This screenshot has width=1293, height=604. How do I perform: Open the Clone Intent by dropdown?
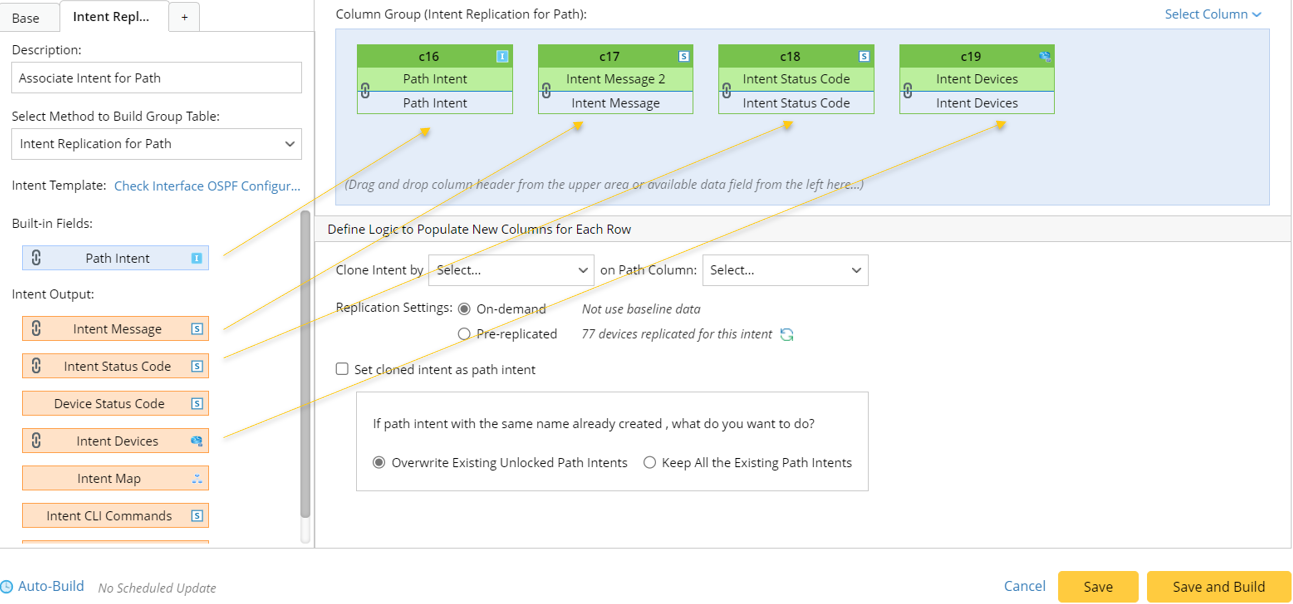(x=511, y=270)
